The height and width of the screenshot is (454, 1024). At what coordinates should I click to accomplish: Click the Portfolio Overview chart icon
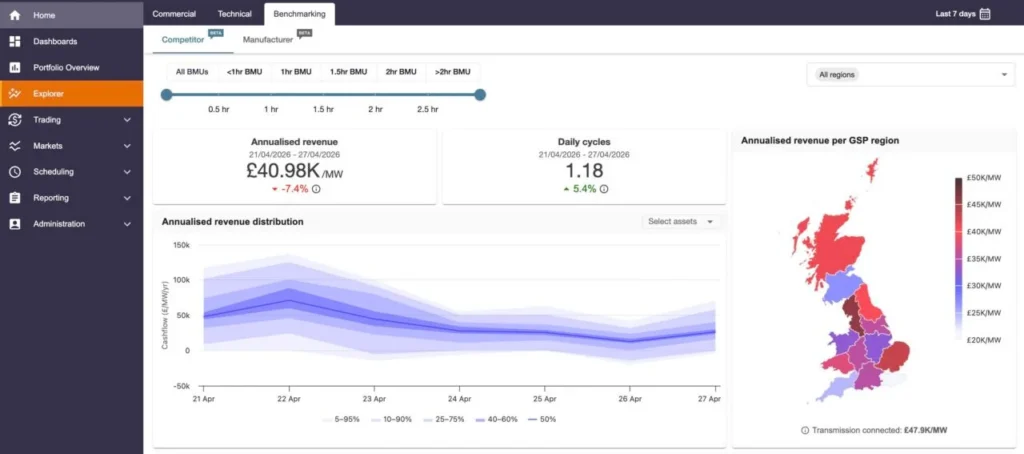[15, 67]
